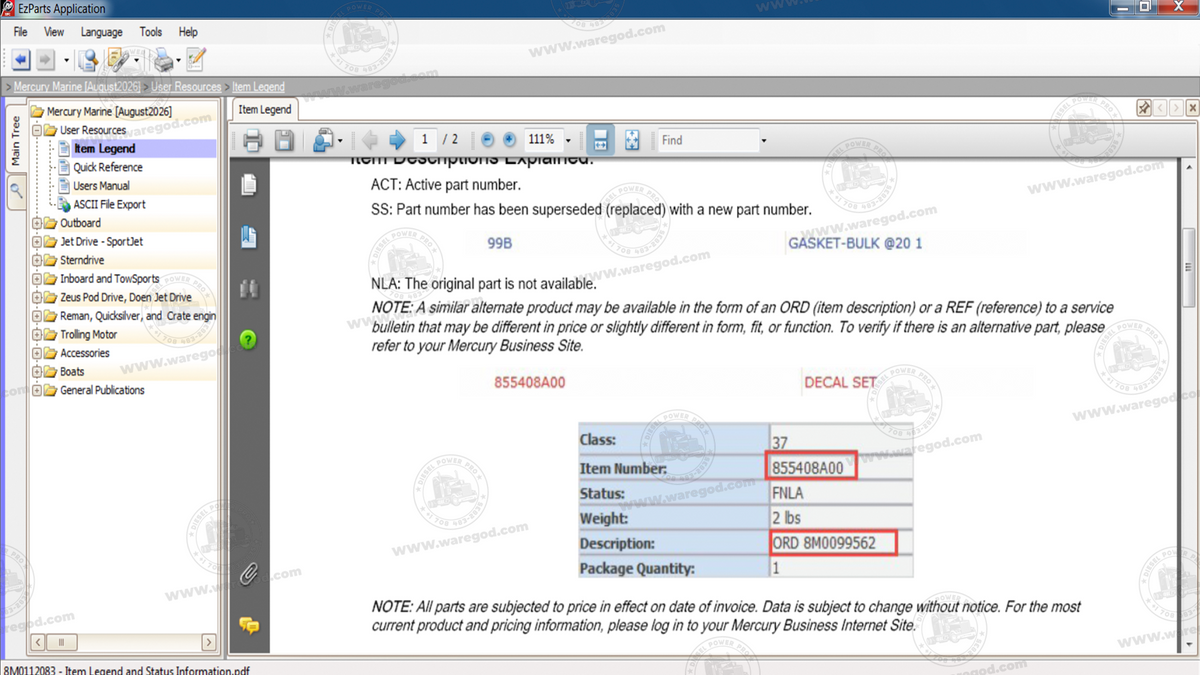The width and height of the screenshot is (1200, 675).
Task: Click Mercury Marine breadcrumb link
Action: [78, 87]
